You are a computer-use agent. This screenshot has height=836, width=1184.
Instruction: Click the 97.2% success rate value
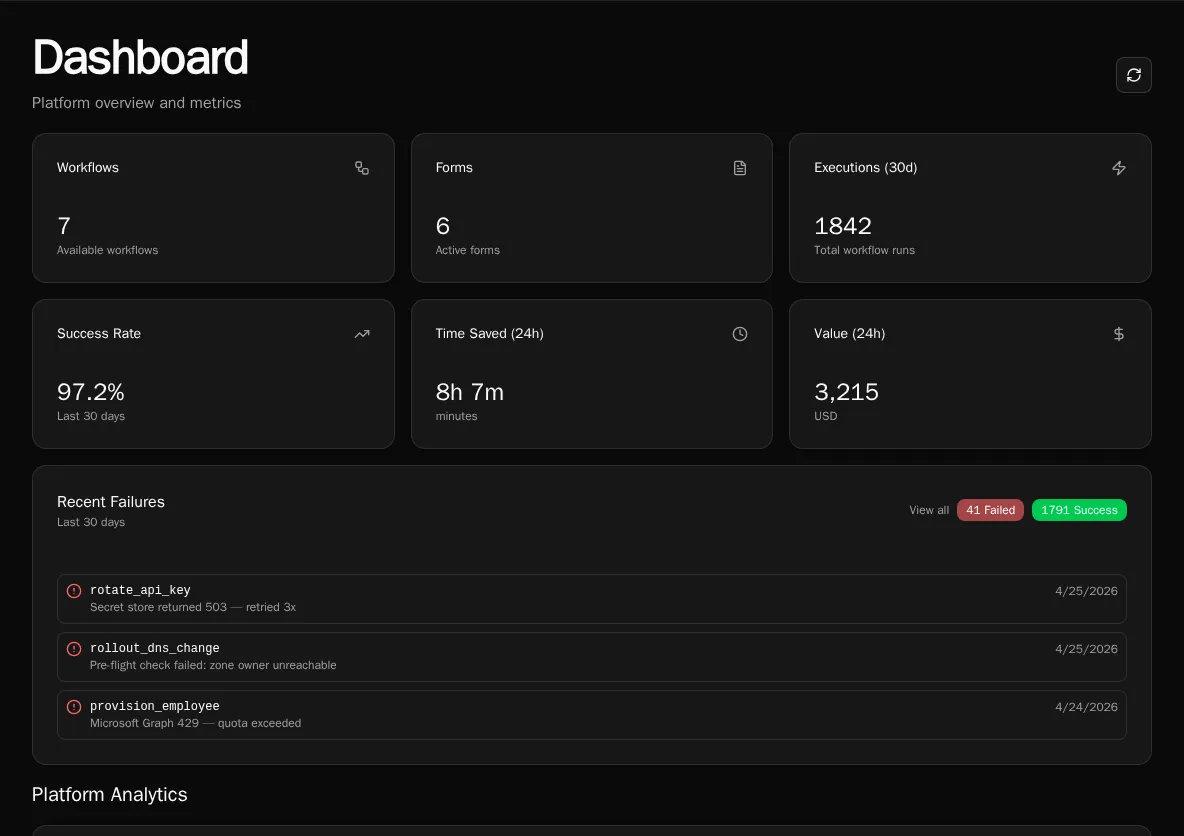(91, 392)
